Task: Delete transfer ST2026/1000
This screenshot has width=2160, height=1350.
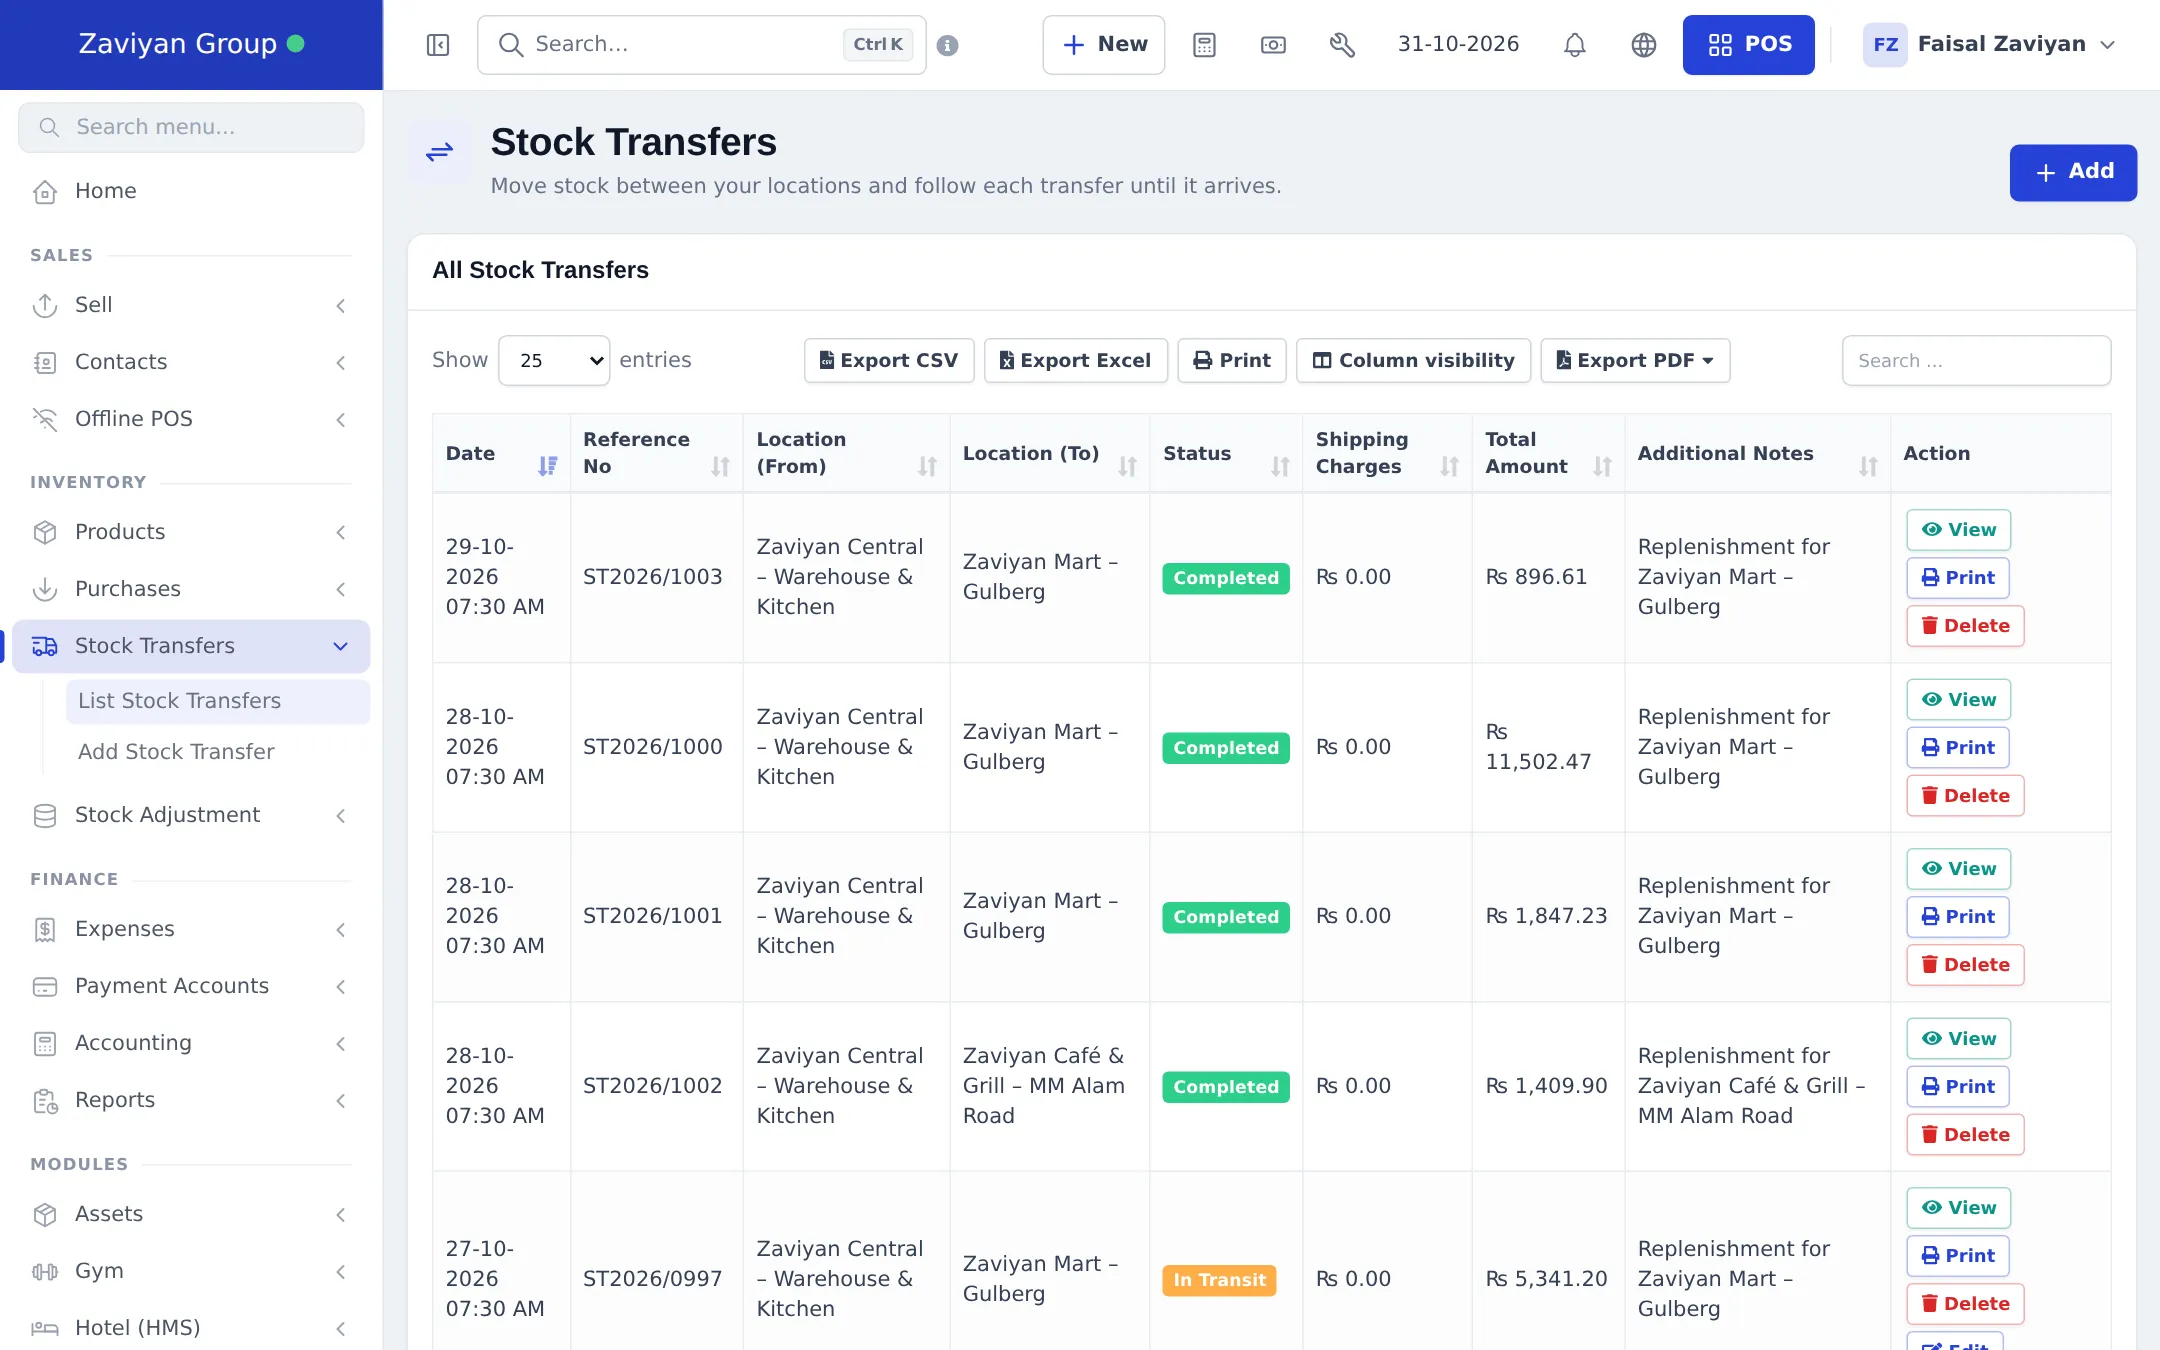Action: coord(1965,796)
